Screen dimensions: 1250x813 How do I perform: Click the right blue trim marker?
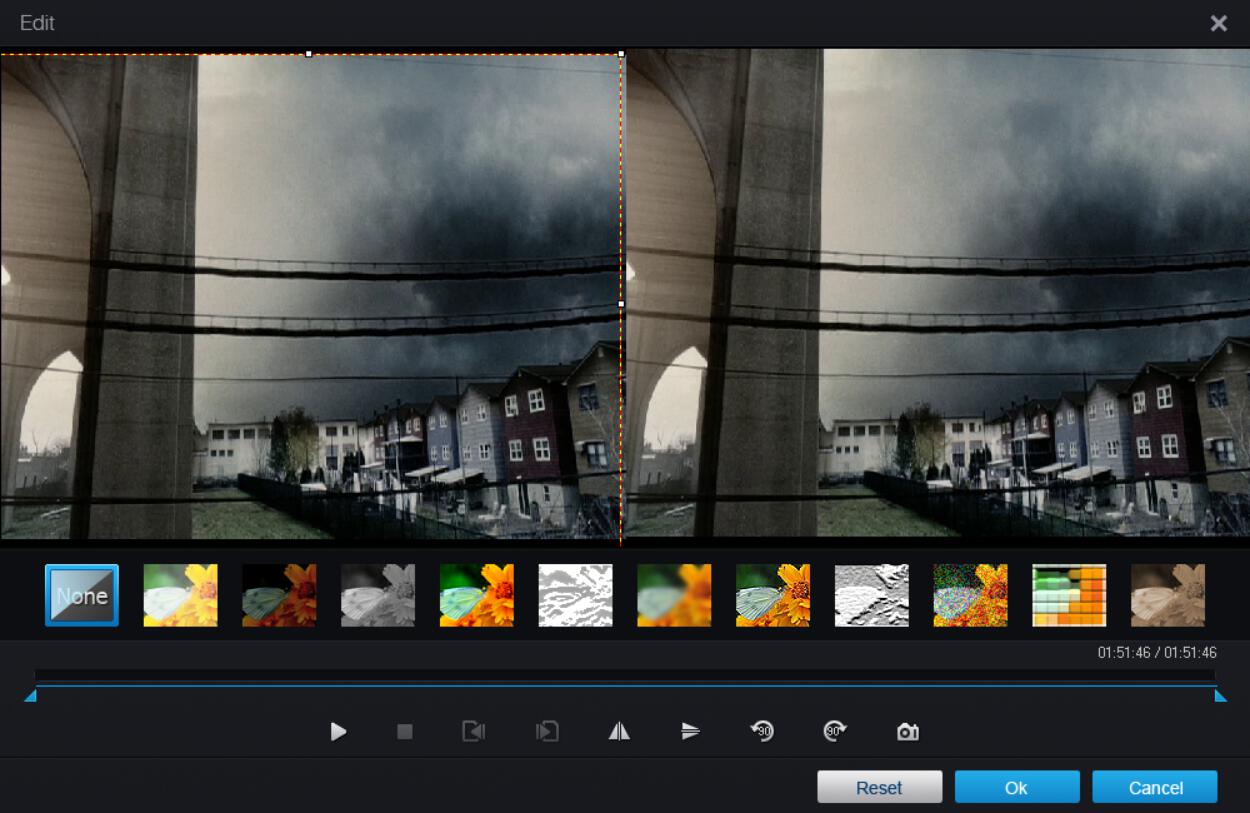[1220, 696]
